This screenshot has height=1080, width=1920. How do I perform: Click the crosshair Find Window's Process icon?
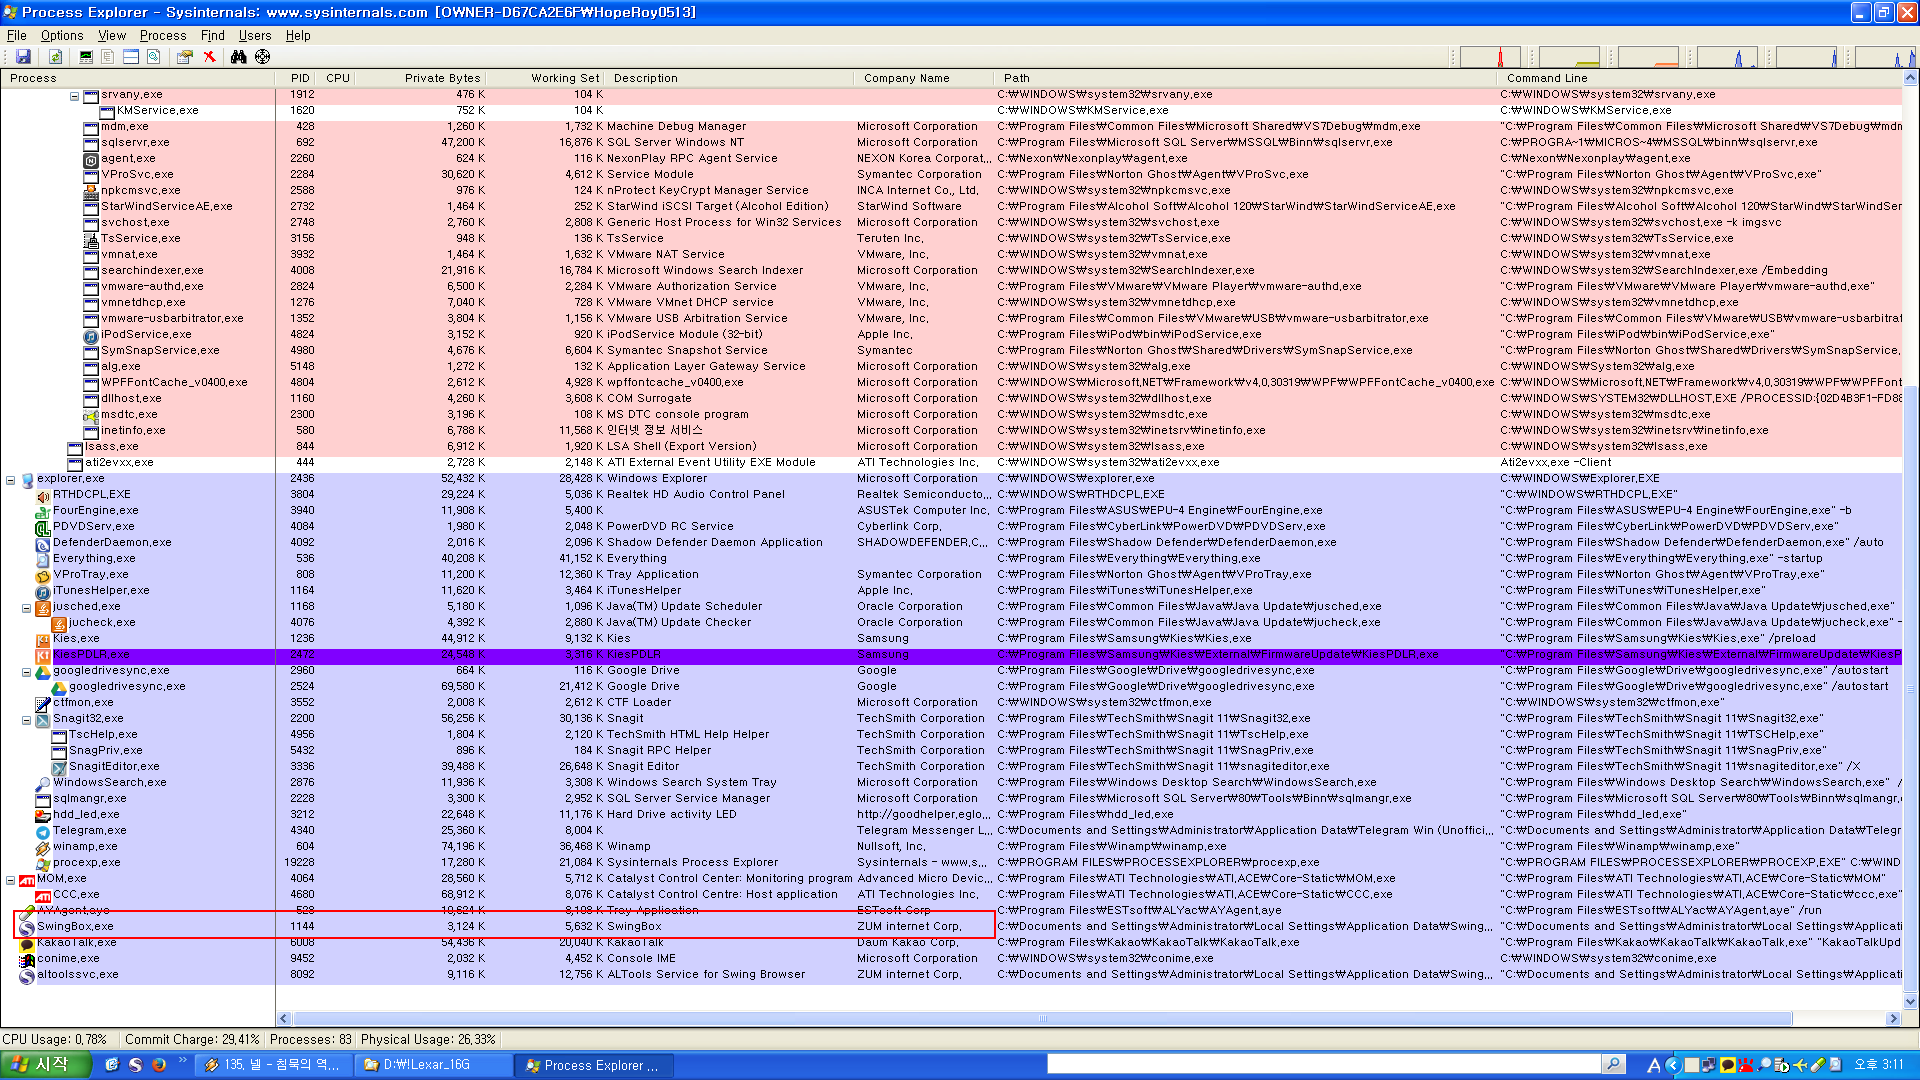[262, 57]
